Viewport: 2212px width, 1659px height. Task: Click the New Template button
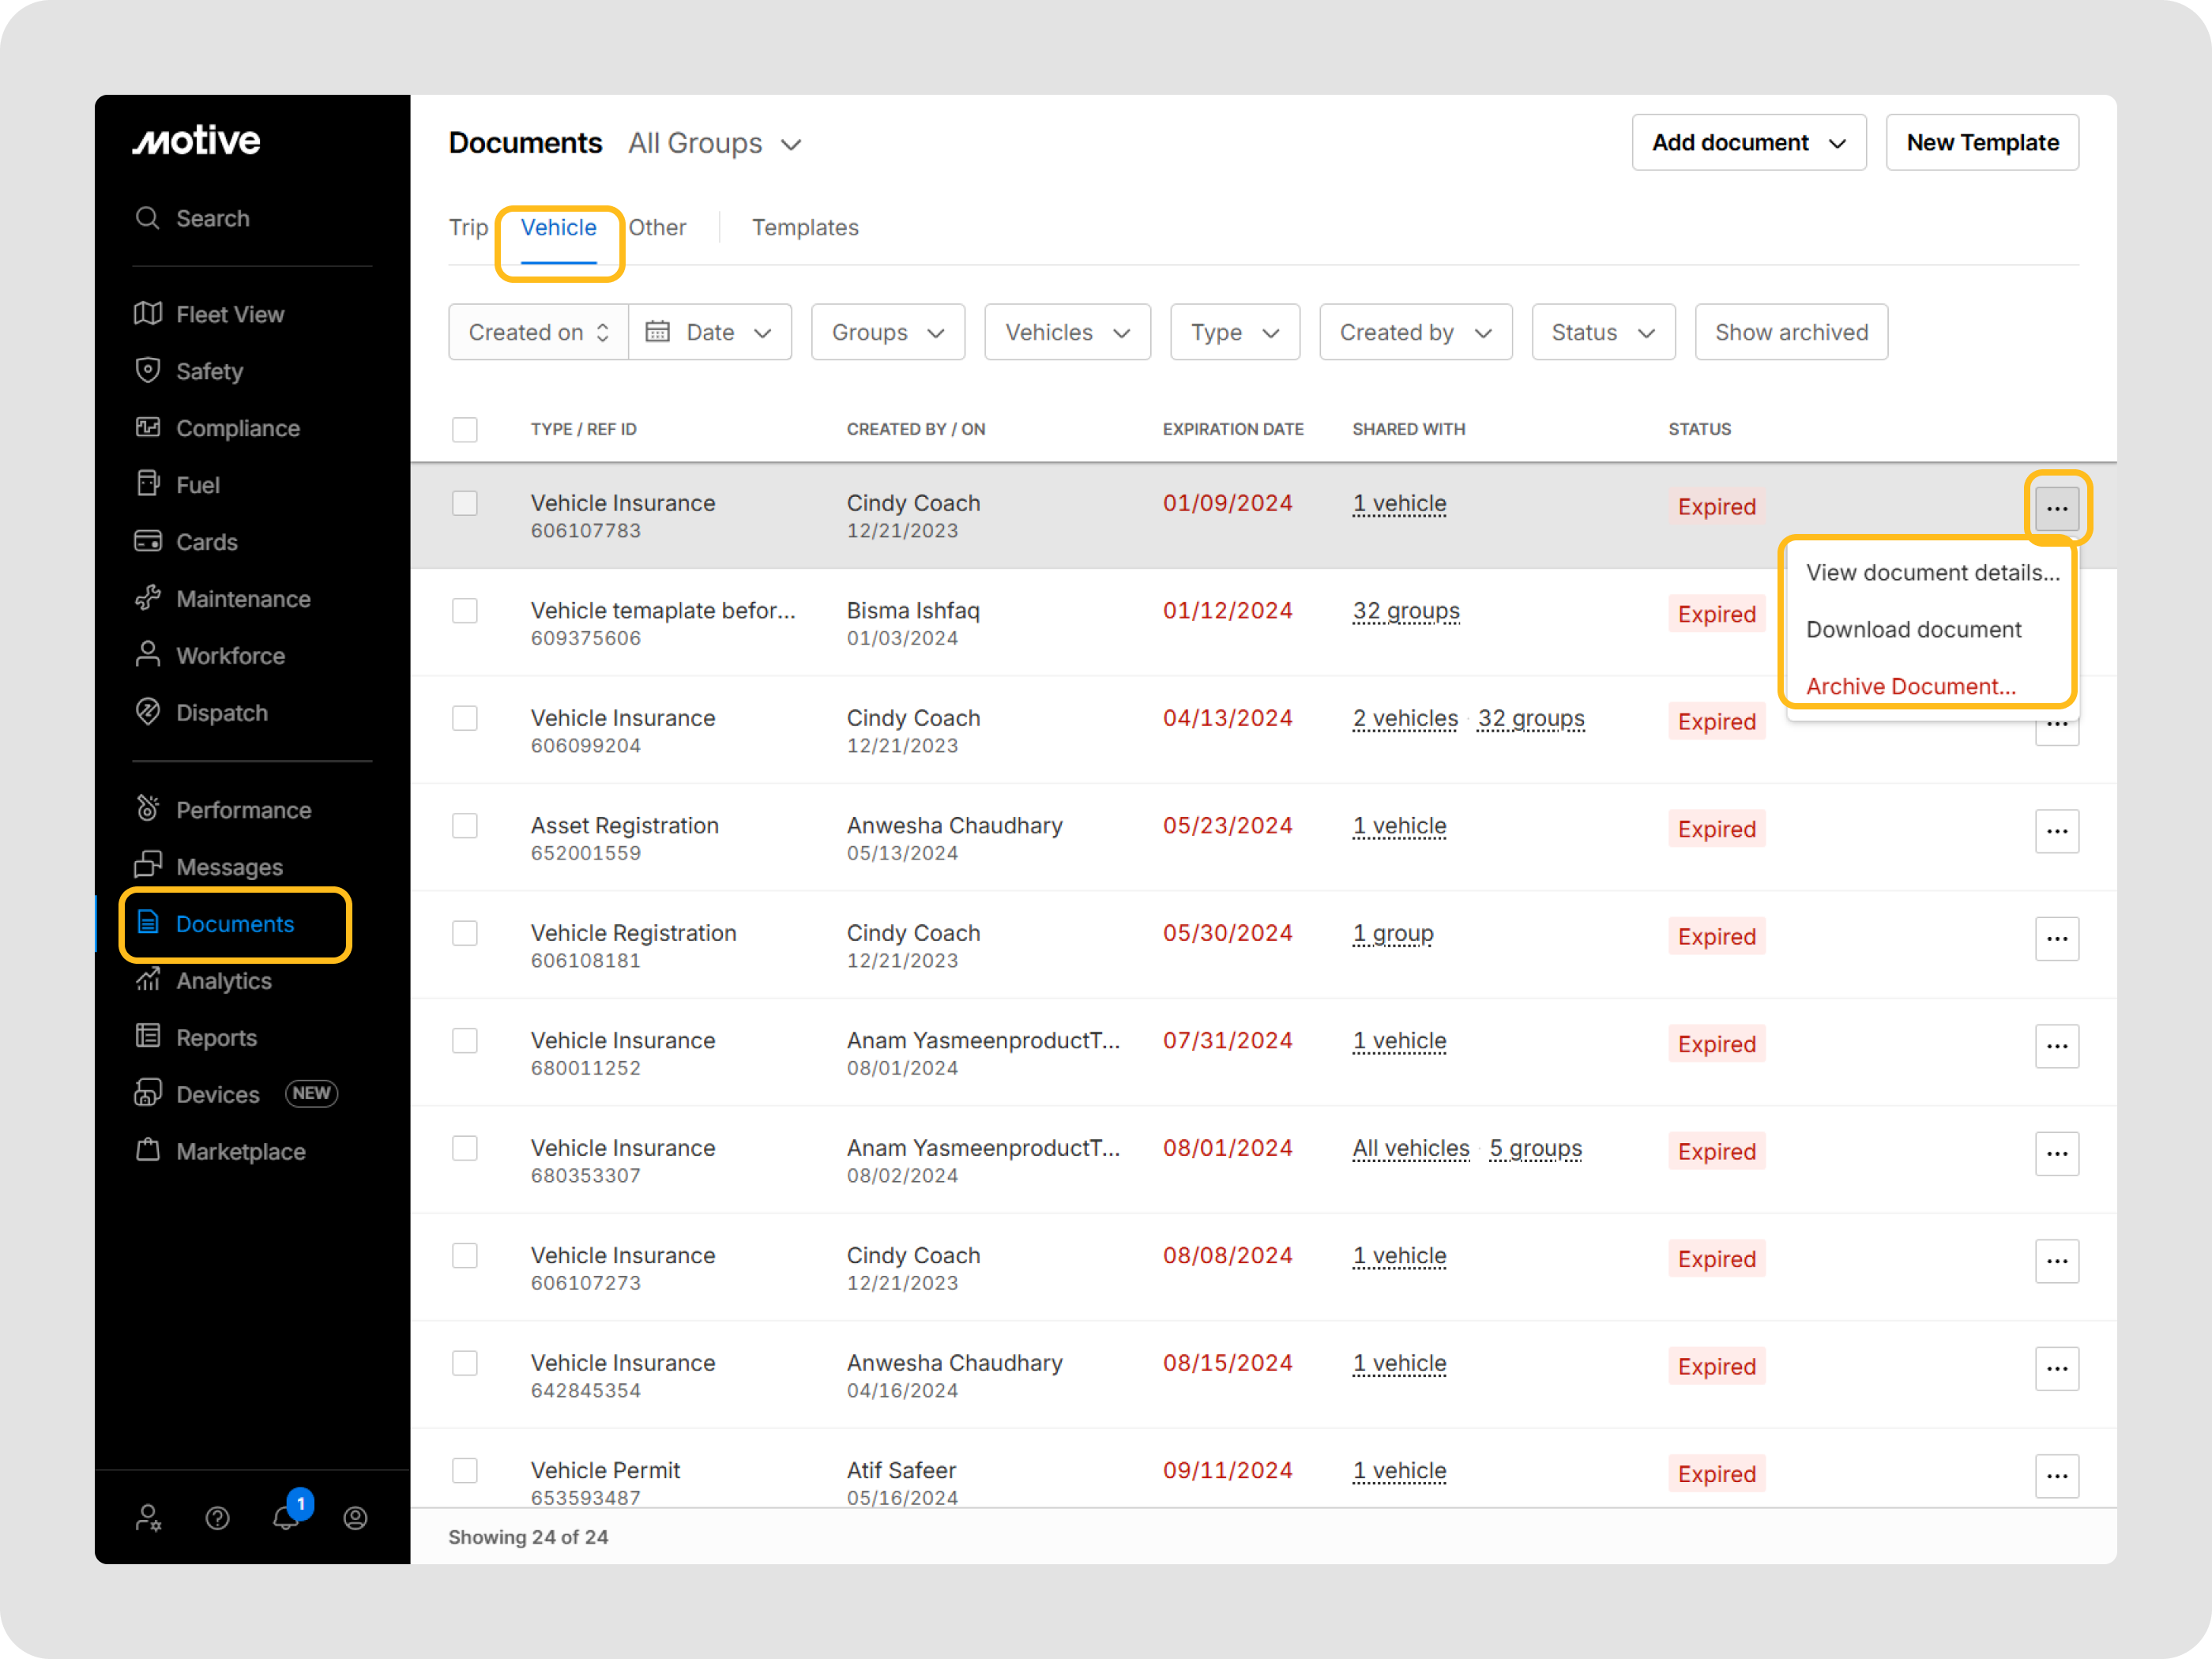(1981, 143)
